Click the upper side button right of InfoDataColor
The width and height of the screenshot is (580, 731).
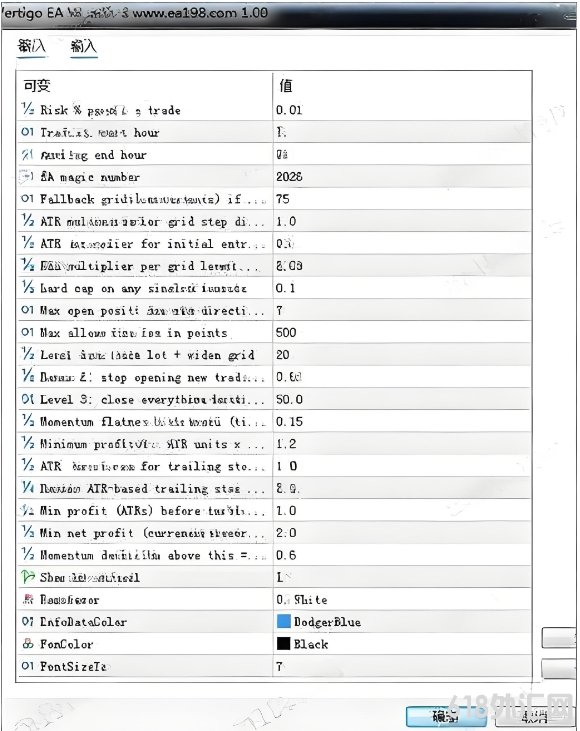point(559,637)
